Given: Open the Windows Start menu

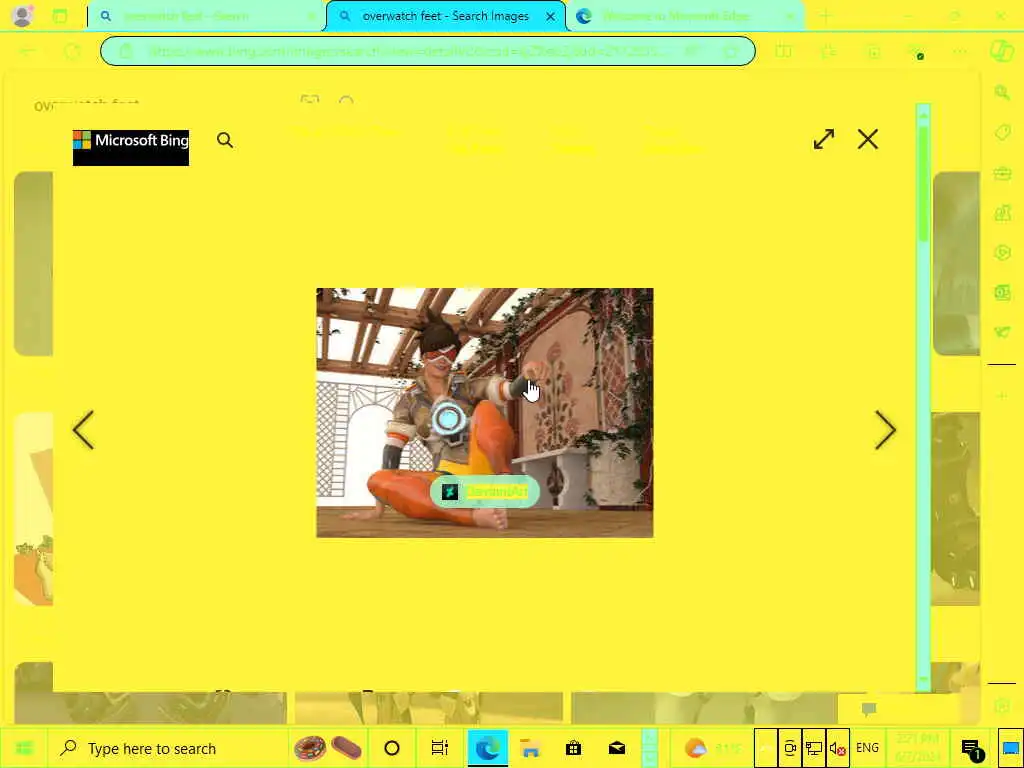Looking at the screenshot, I should (x=25, y=748).
